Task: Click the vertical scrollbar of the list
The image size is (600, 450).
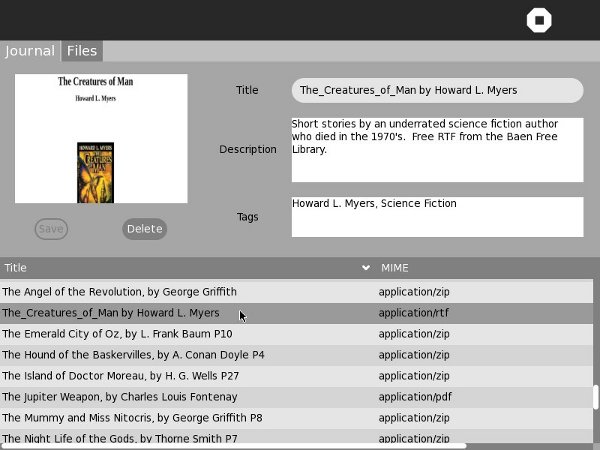Action: 595,400
